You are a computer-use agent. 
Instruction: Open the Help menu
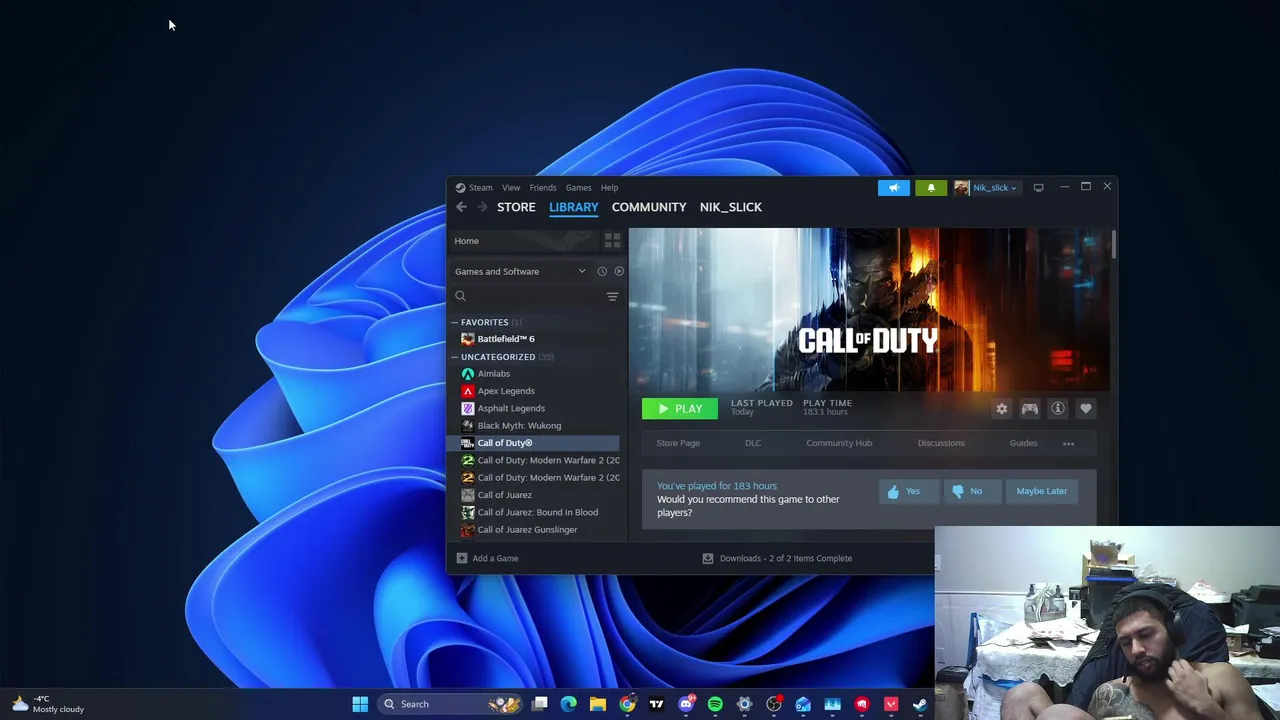pyautogui.click(x=609, y=187)
